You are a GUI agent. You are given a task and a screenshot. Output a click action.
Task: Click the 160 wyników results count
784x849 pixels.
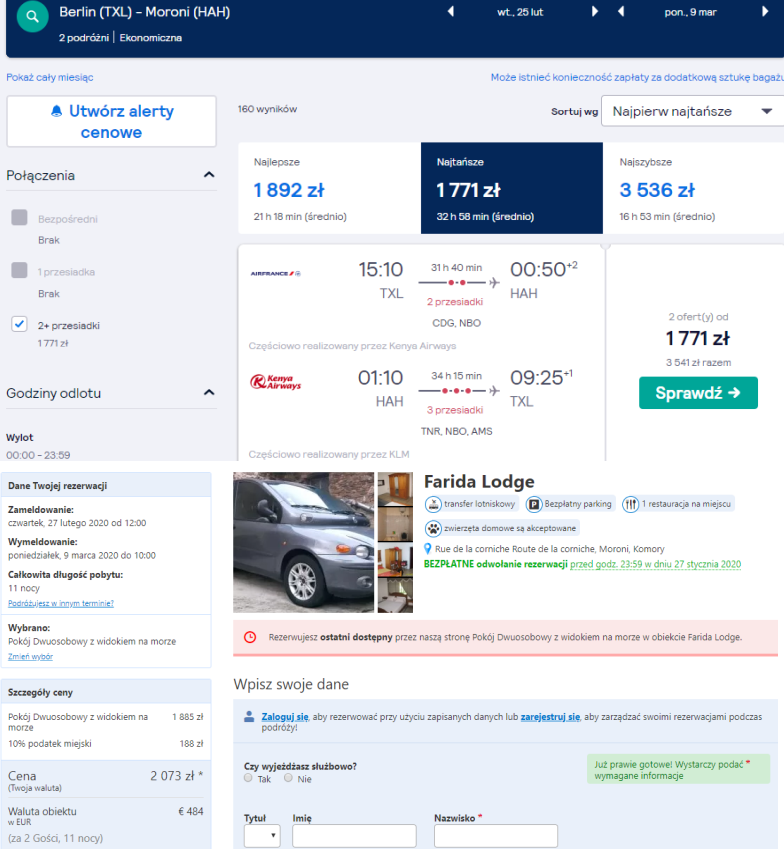coord(267,109)
